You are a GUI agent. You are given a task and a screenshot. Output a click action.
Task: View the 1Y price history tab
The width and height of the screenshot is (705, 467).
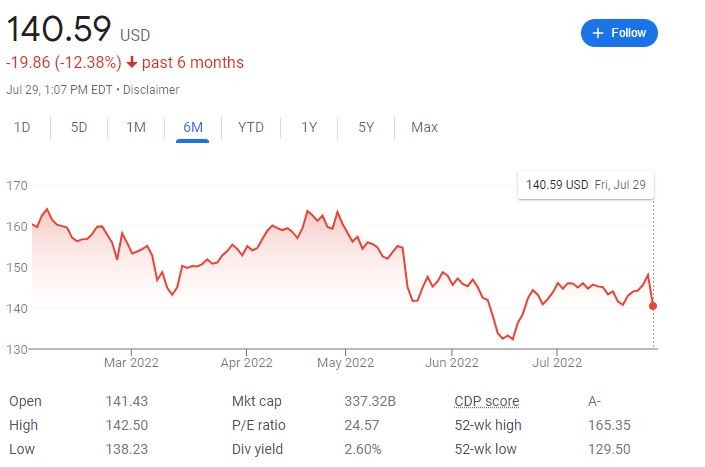point(309,127)
